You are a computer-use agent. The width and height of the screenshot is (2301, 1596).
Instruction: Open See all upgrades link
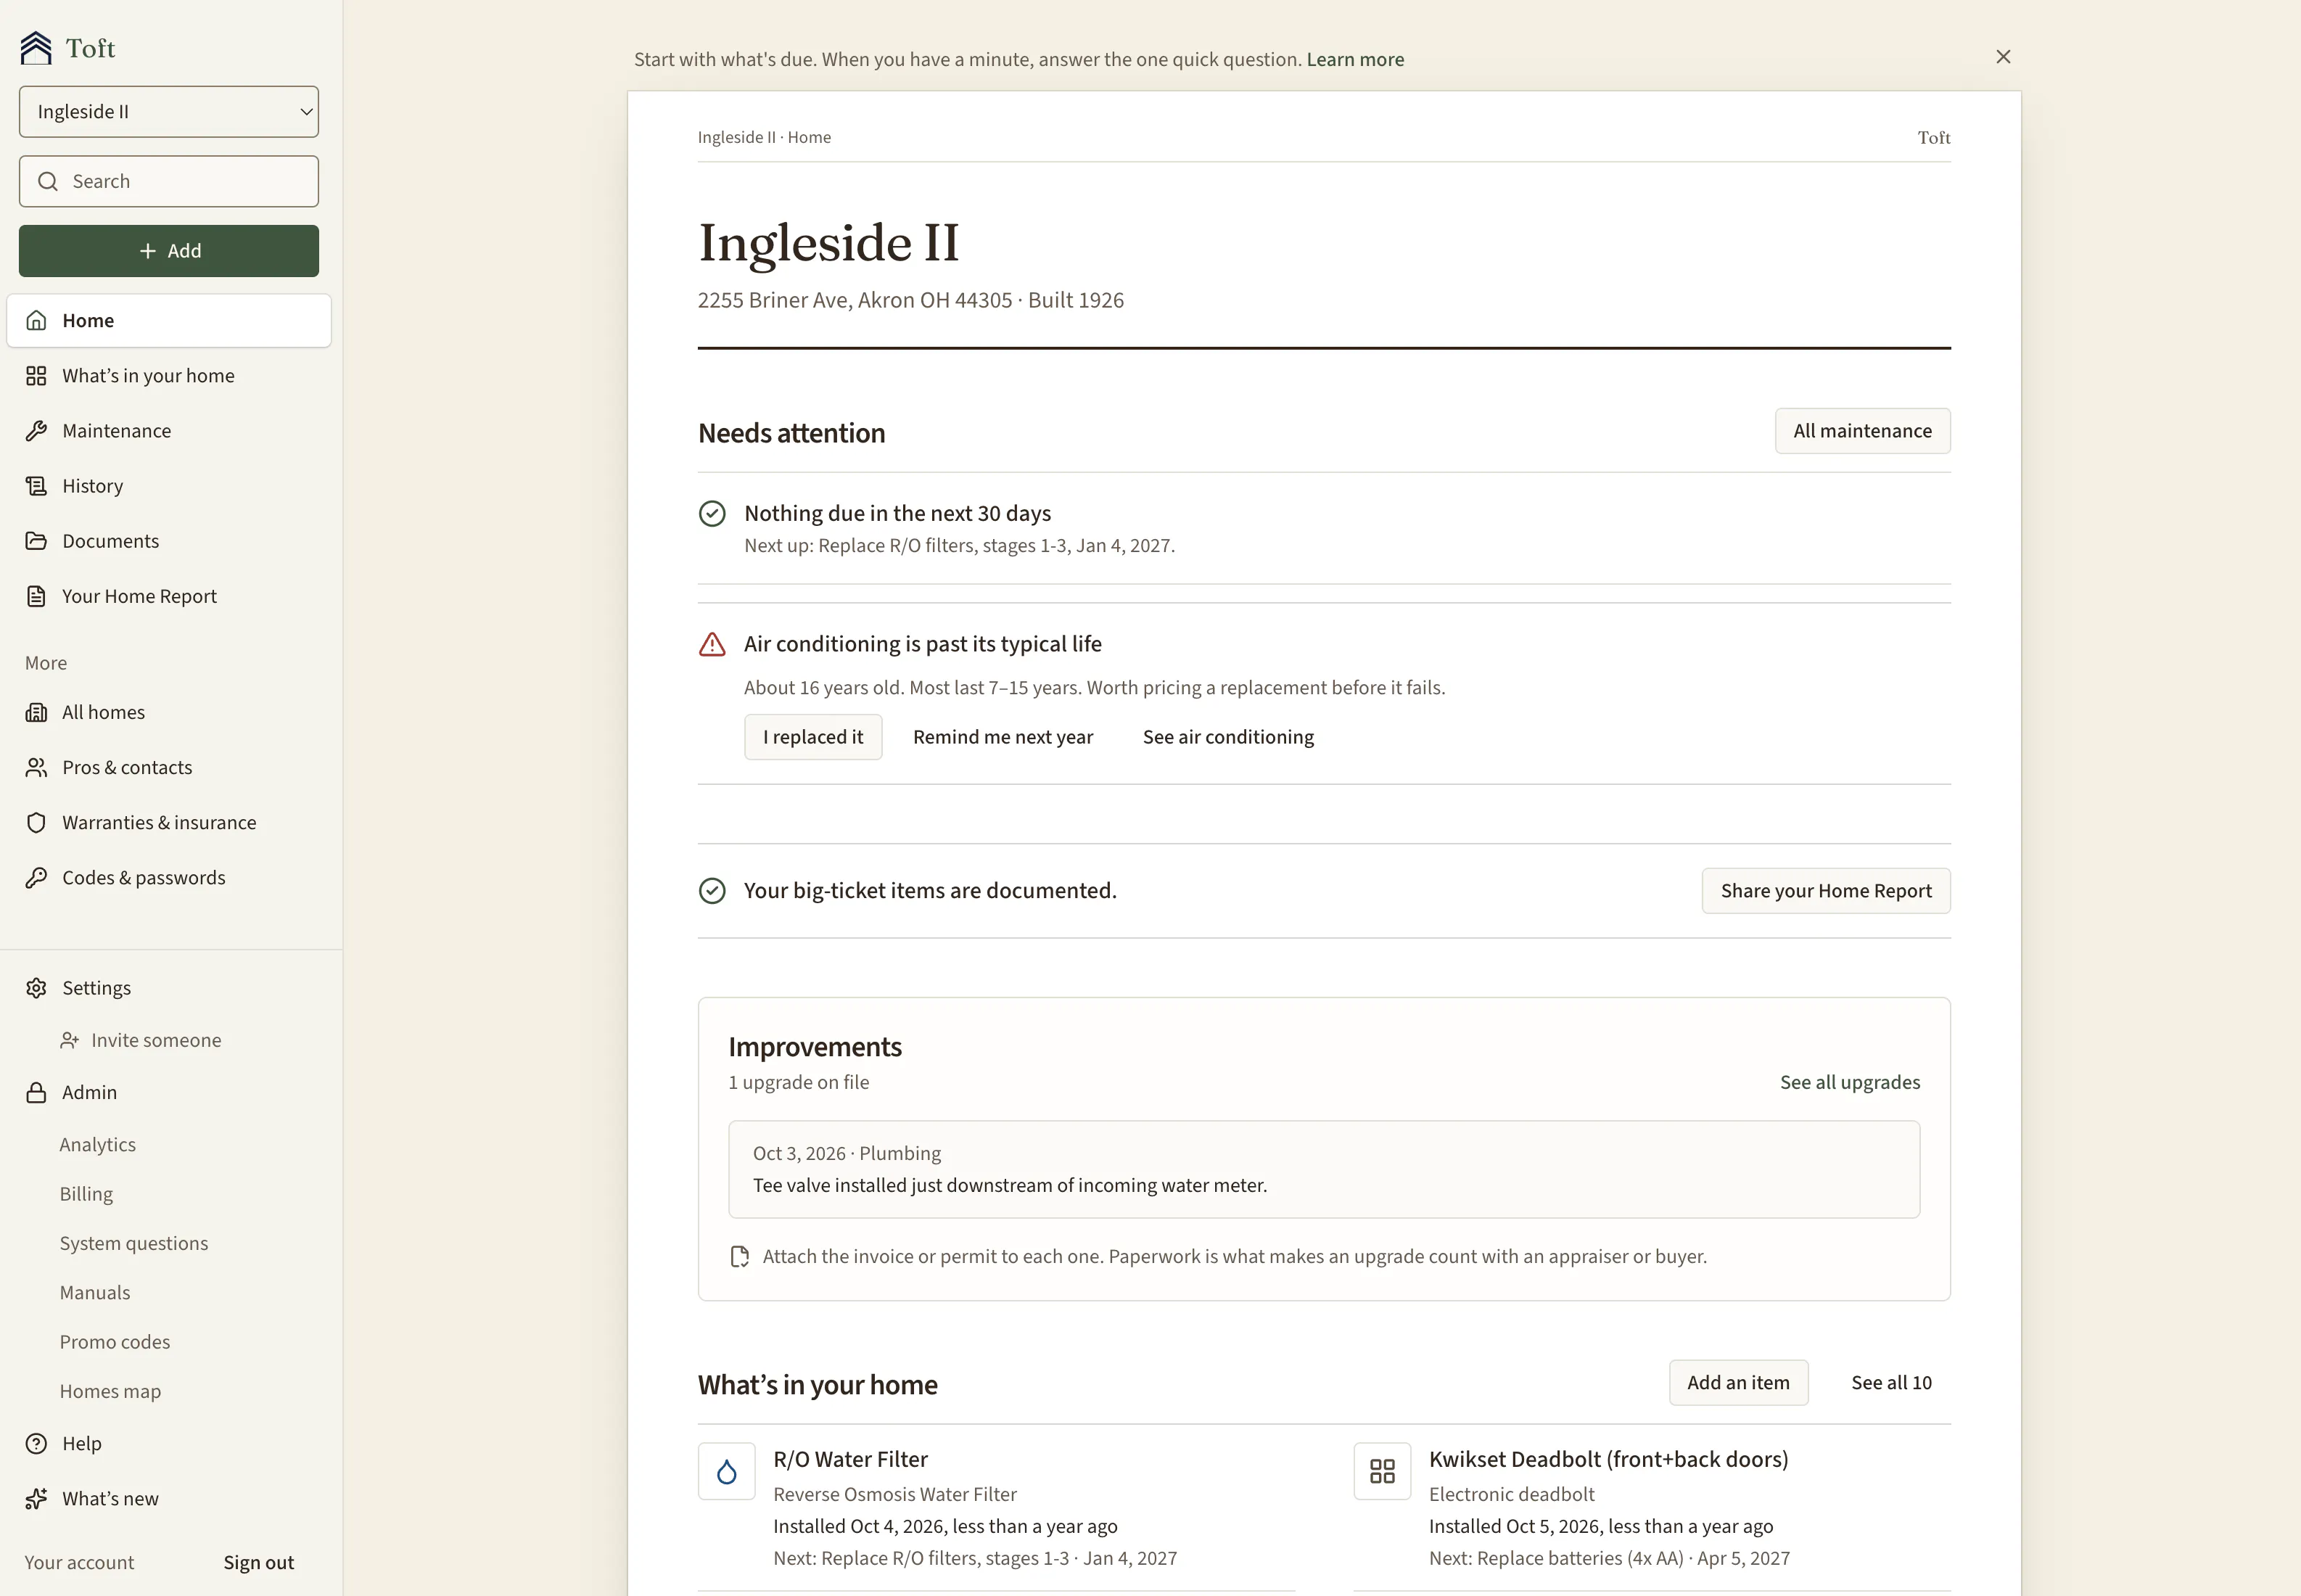(x=1850, y=1082)
